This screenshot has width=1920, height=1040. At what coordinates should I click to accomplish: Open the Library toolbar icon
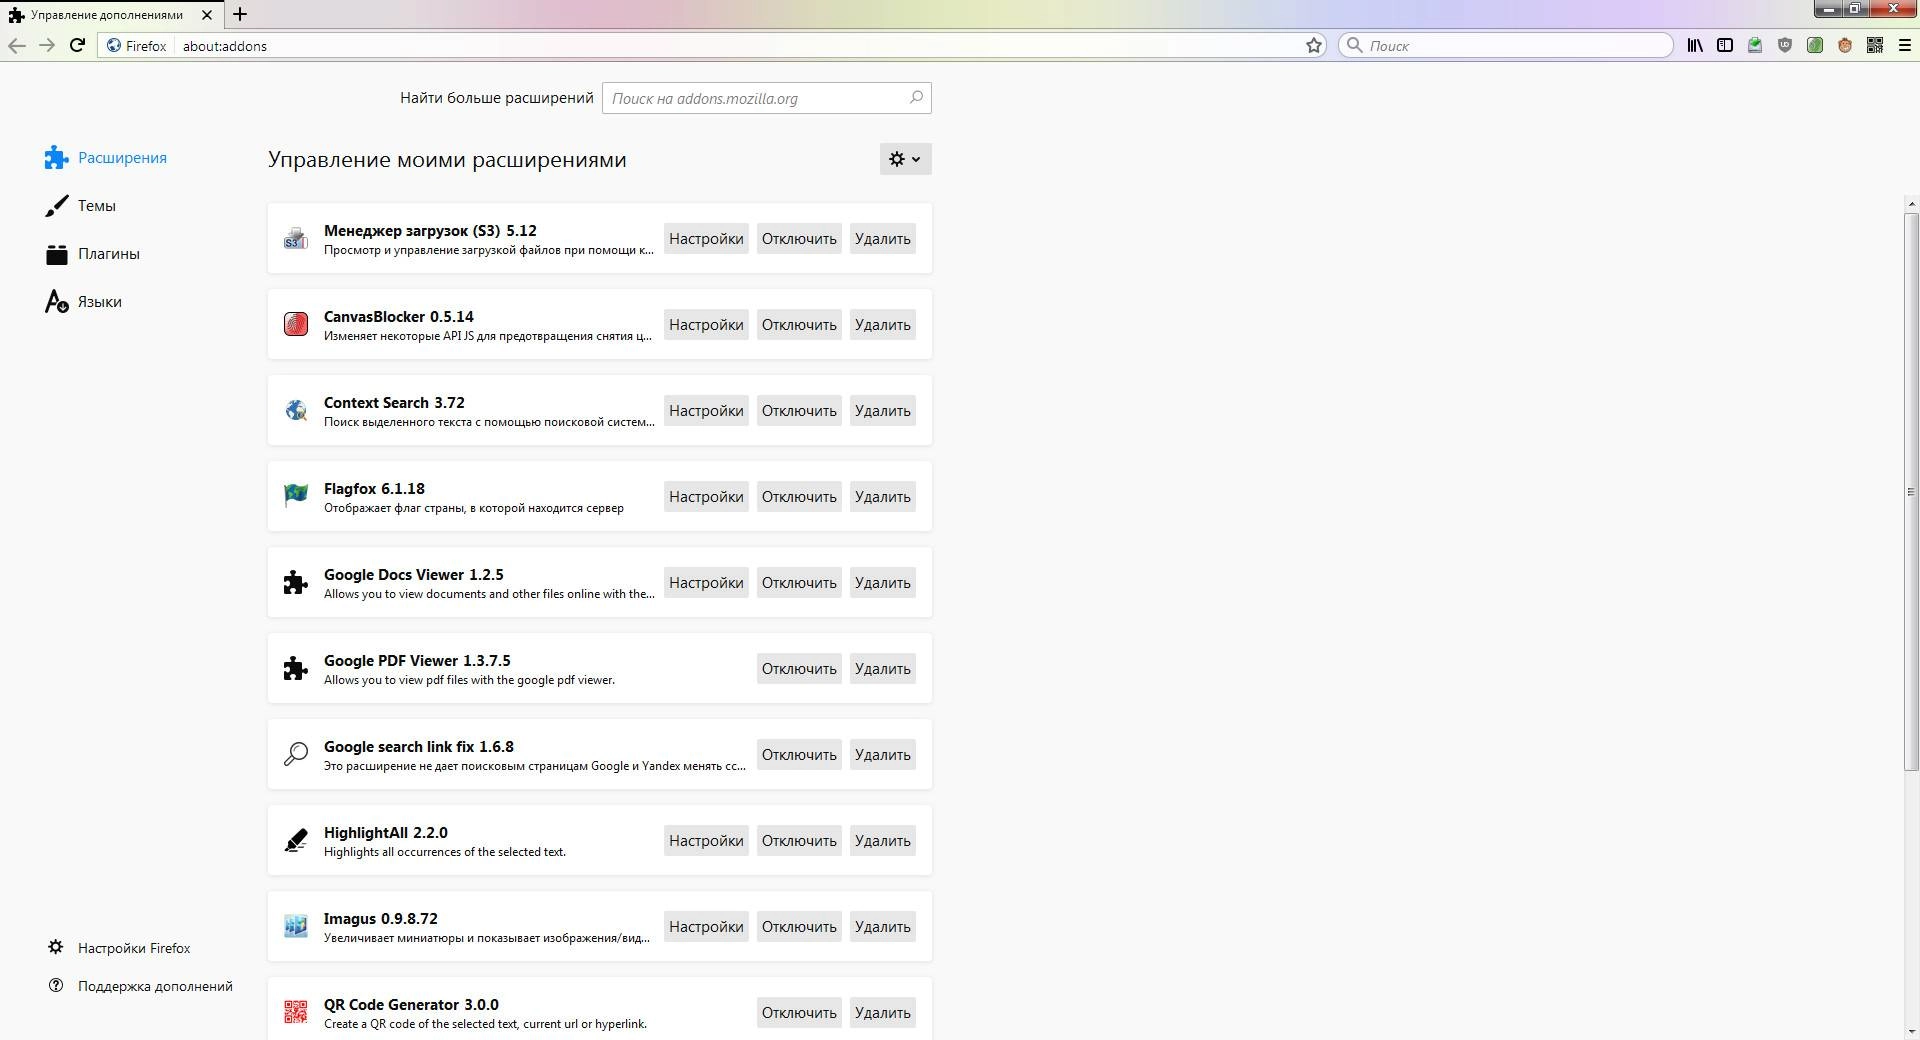1695,45
